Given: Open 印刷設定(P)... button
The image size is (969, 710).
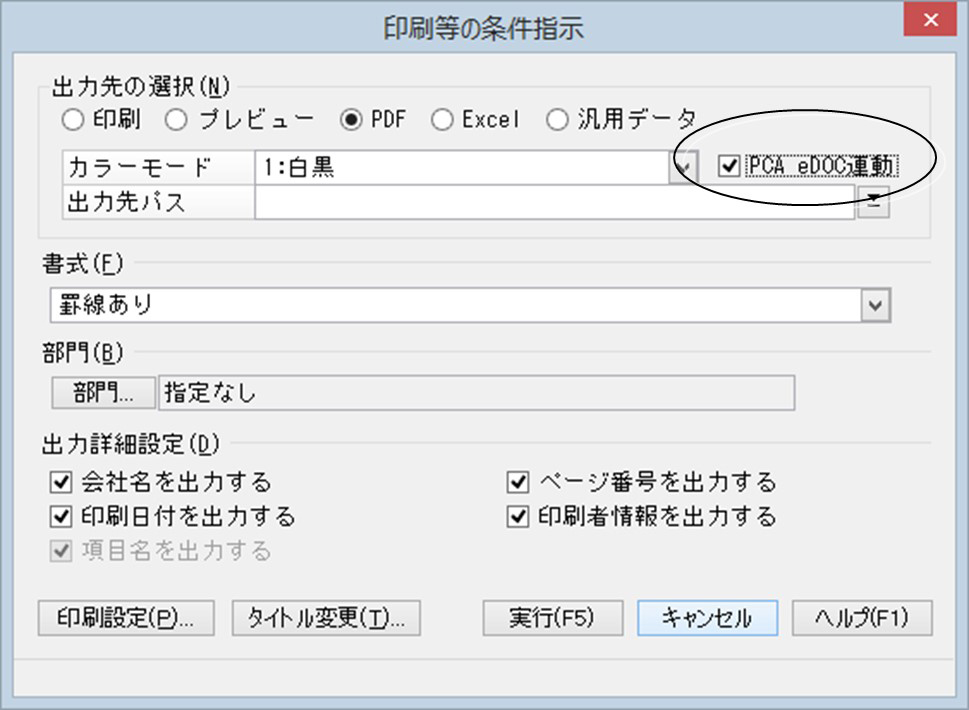Looking at the screenshot, I should click(126, 618).
